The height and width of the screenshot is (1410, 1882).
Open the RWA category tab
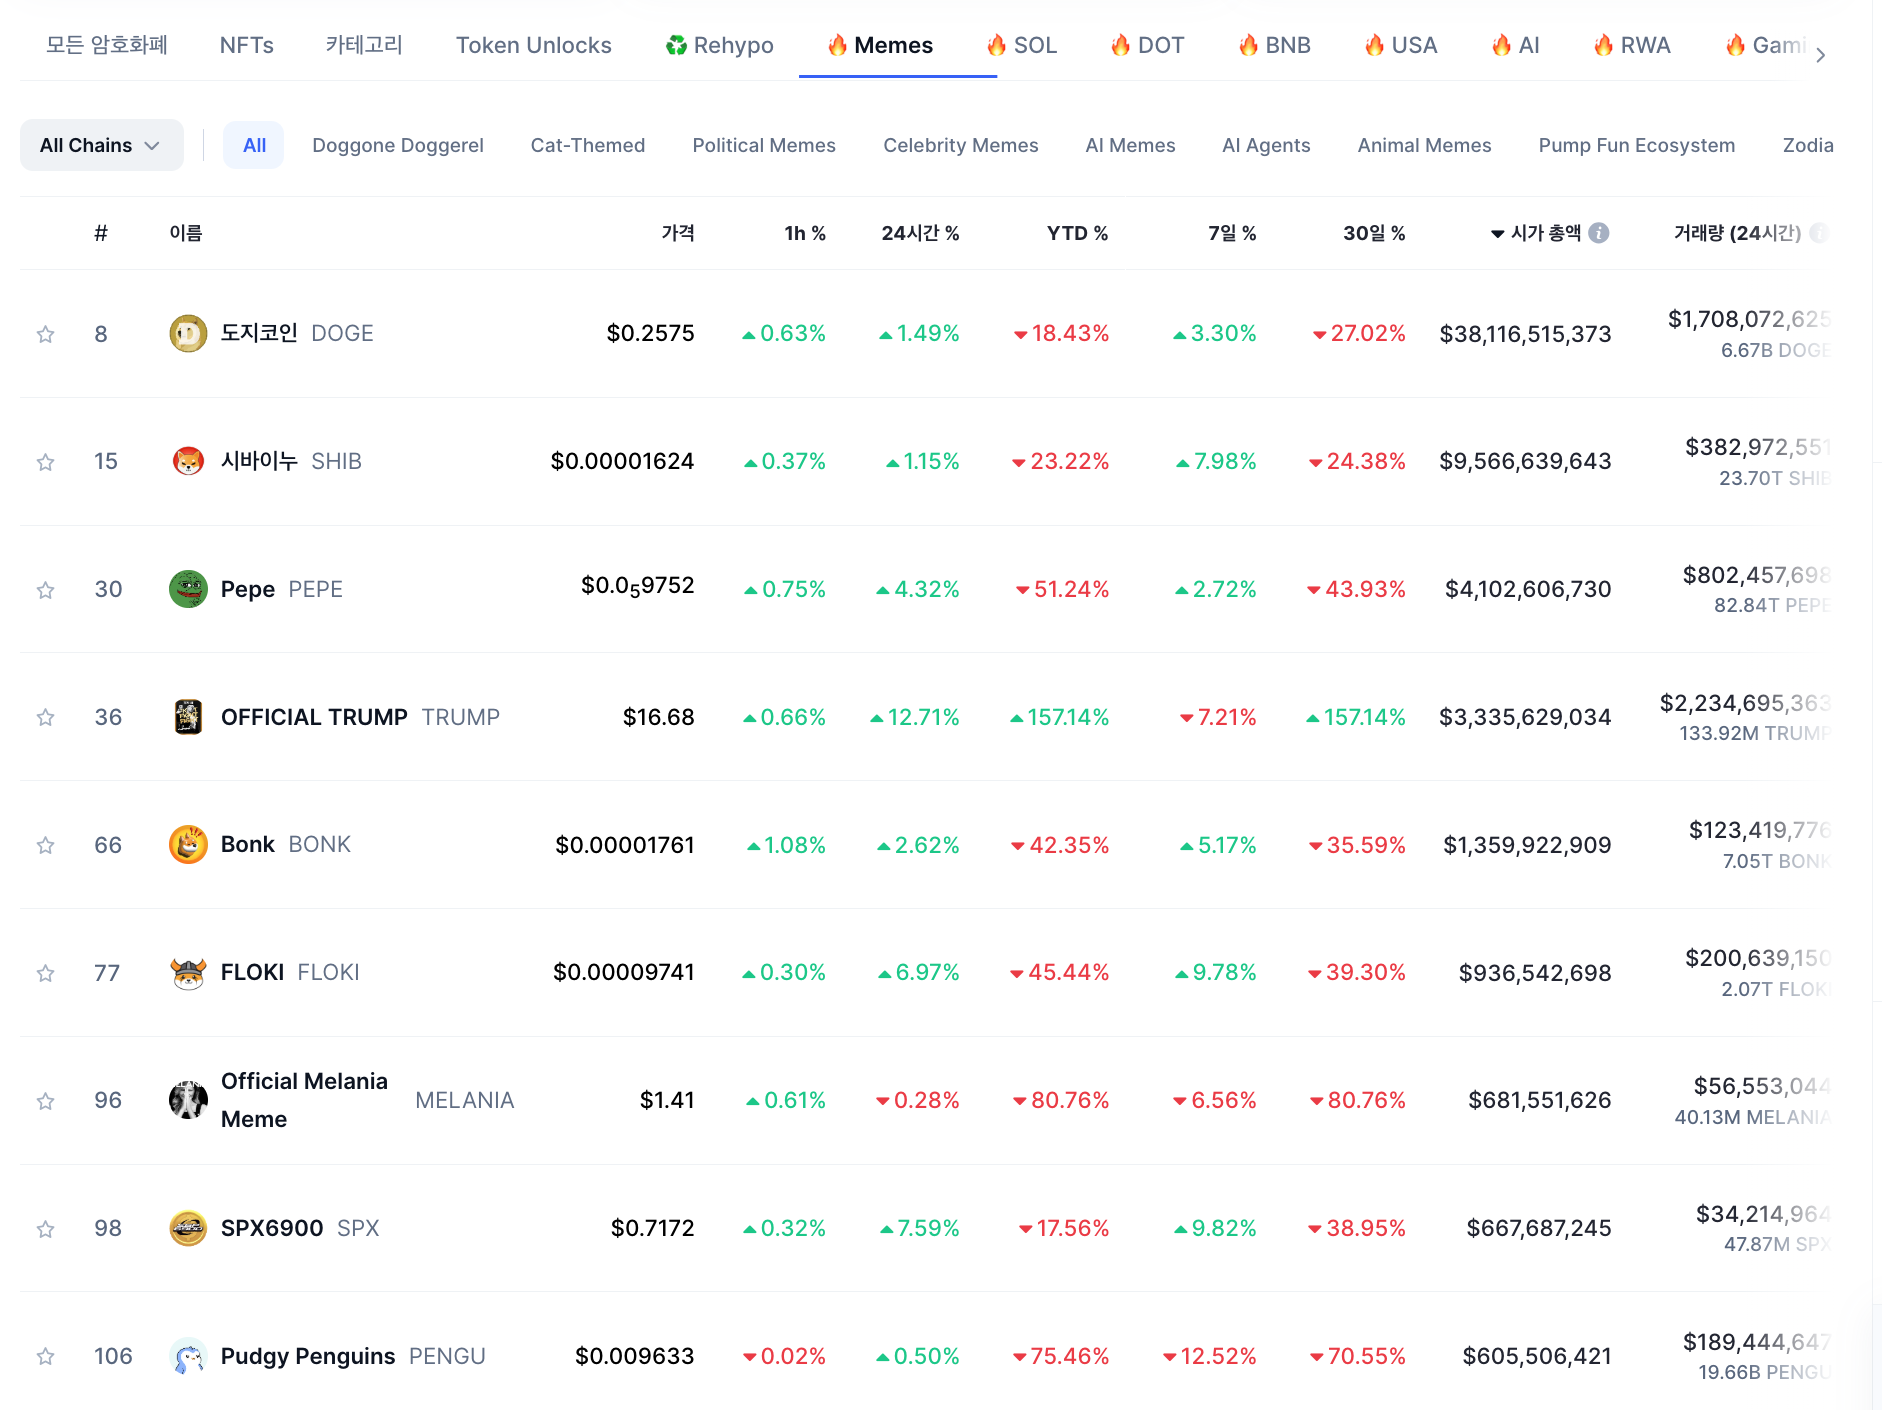[1632, 45]
